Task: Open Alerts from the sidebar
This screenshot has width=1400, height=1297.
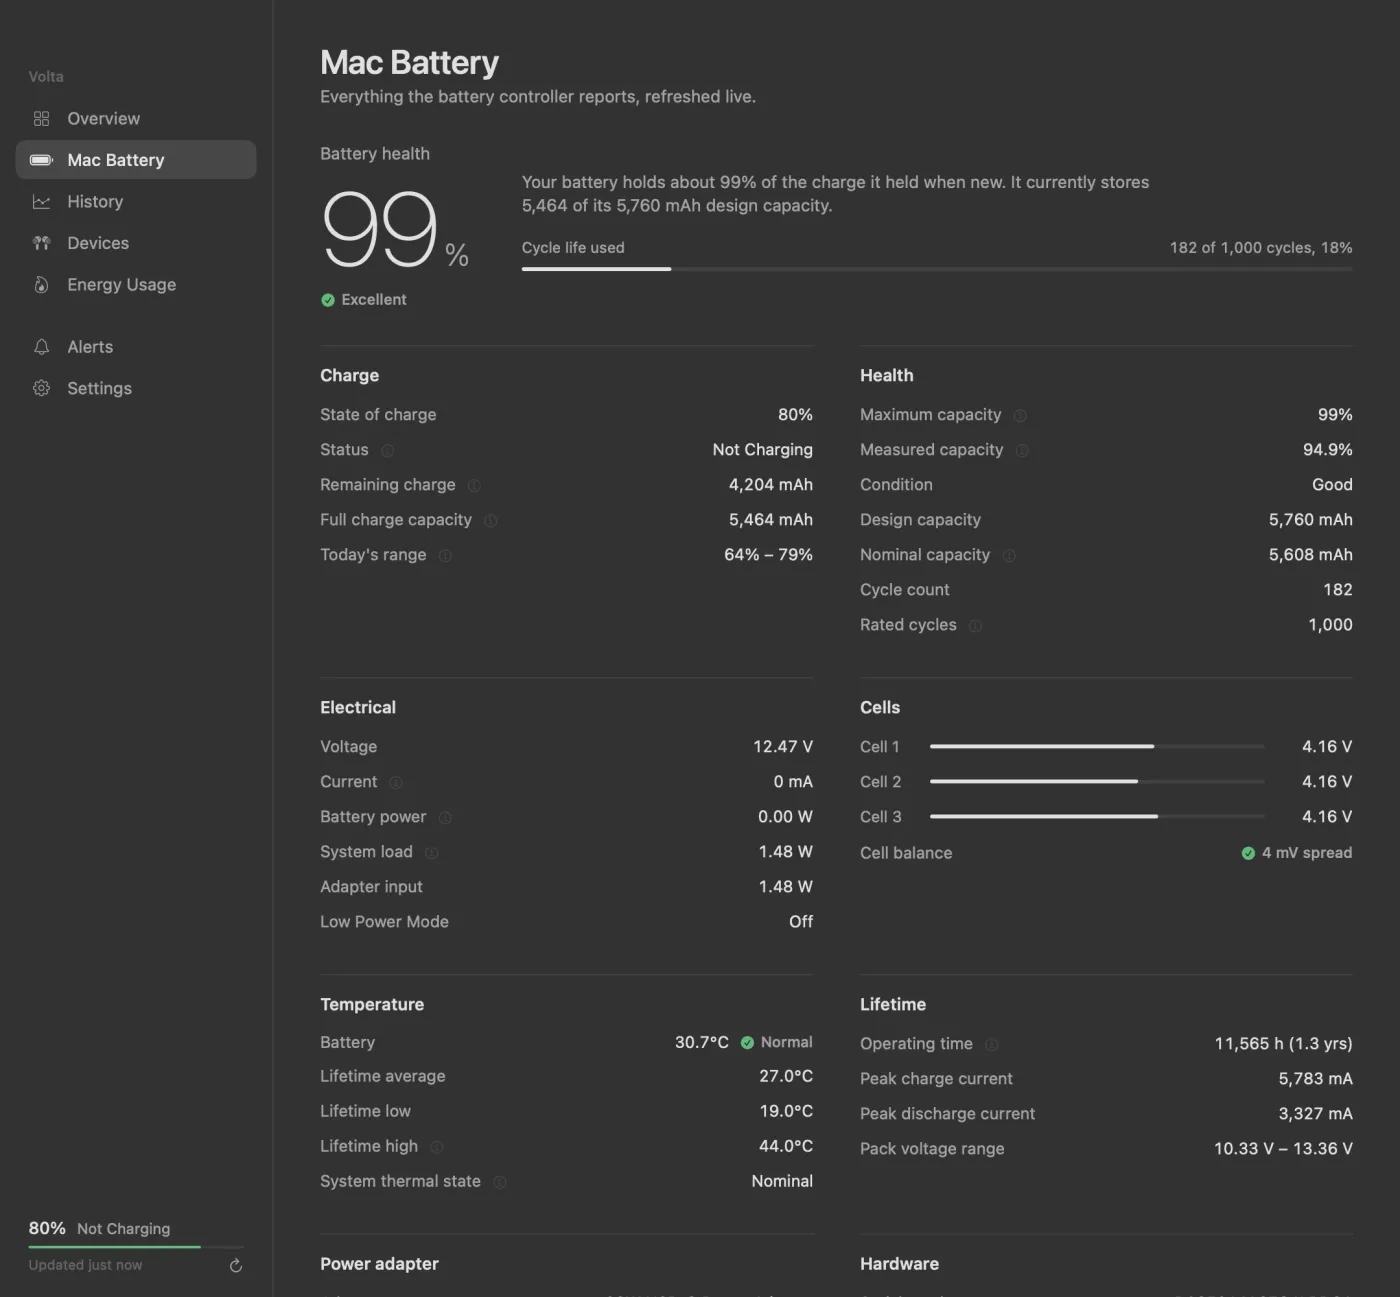Action: (x=136, y=347)
